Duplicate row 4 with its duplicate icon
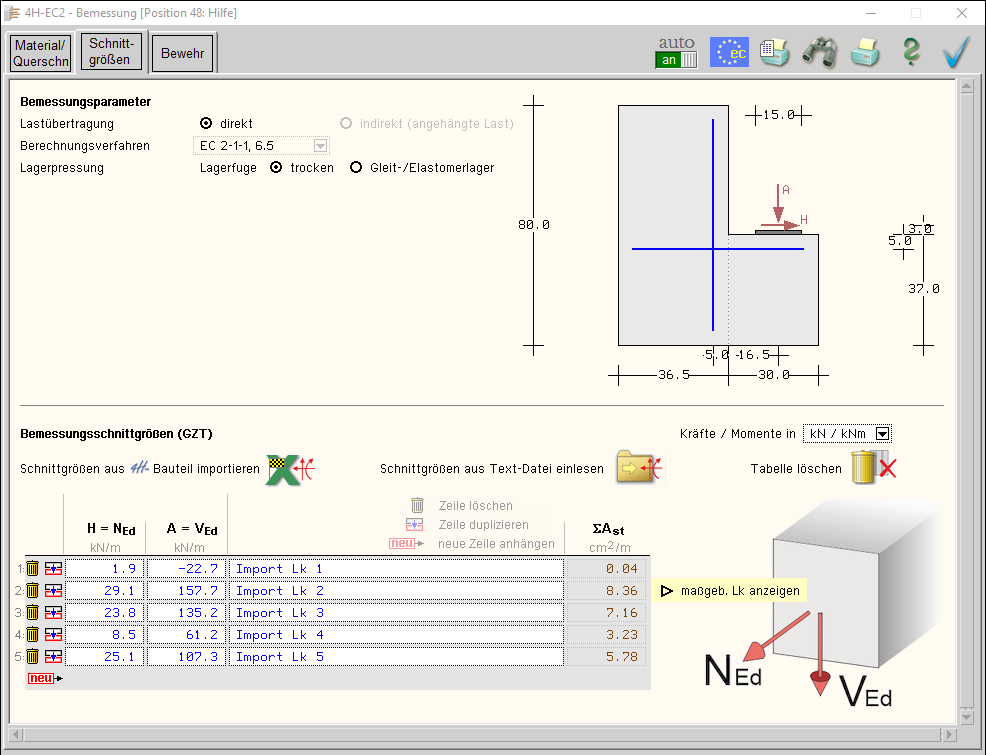Screen dimensions: 986x755 click(x=53, y=635)
